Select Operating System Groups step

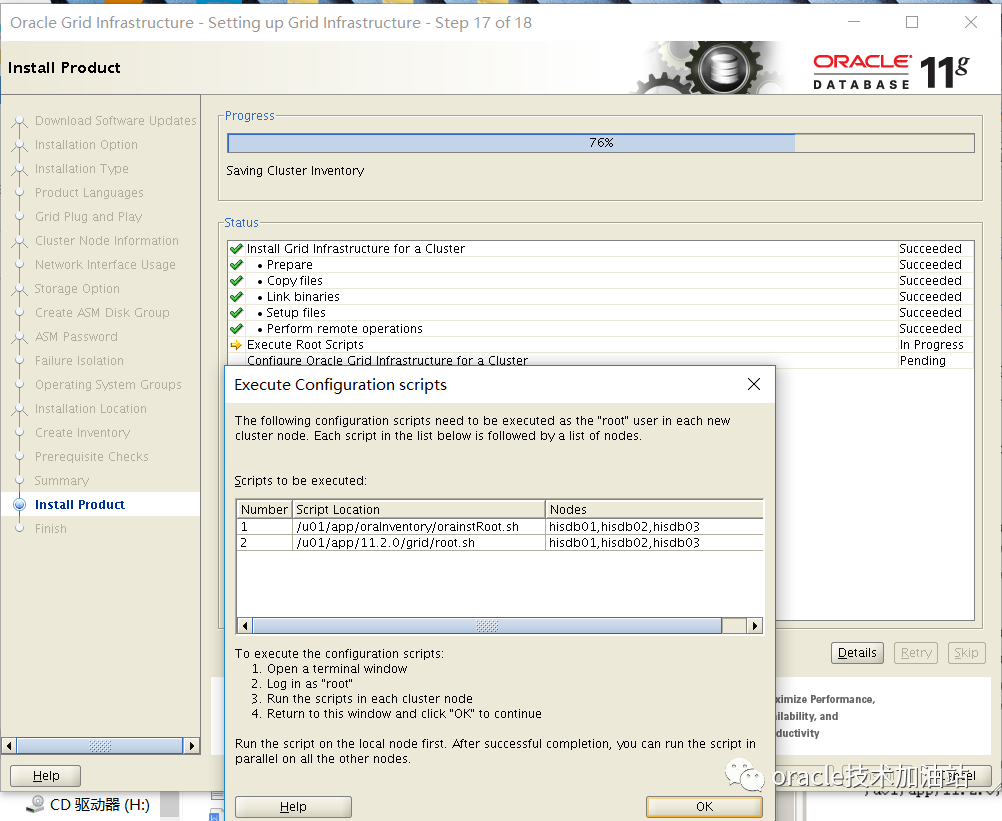click(x=109, y=385)
